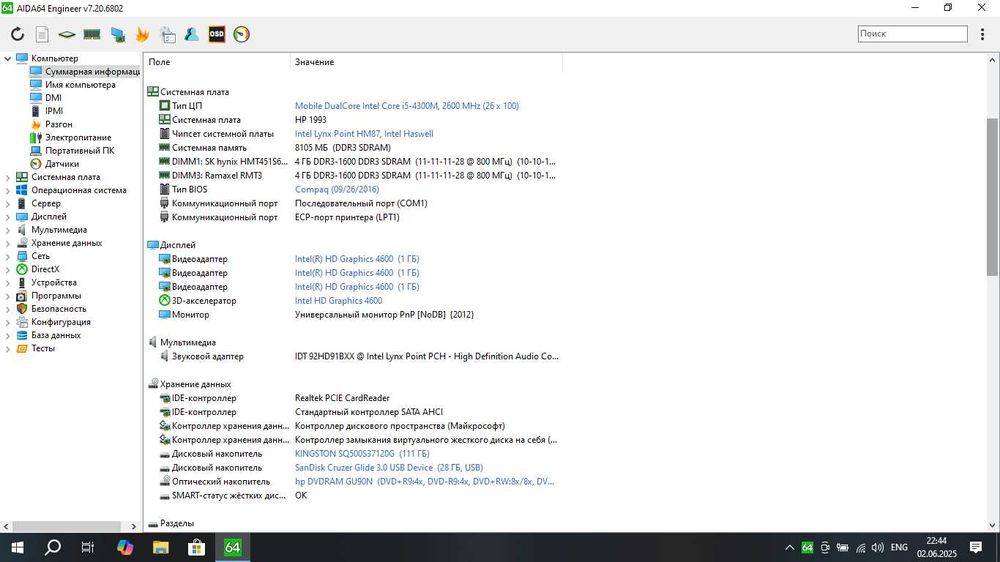Open Microsoft Store from the taskbar

click(x=196, y=547)
